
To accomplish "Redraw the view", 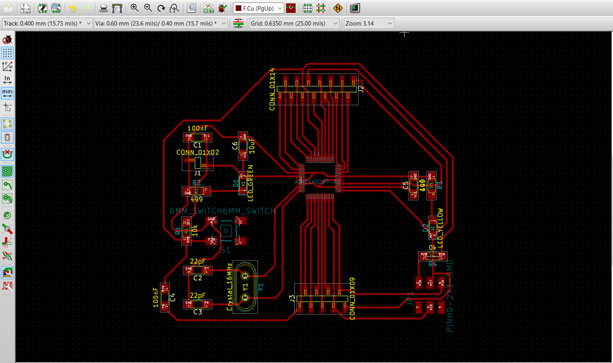I will click(161, 8).
